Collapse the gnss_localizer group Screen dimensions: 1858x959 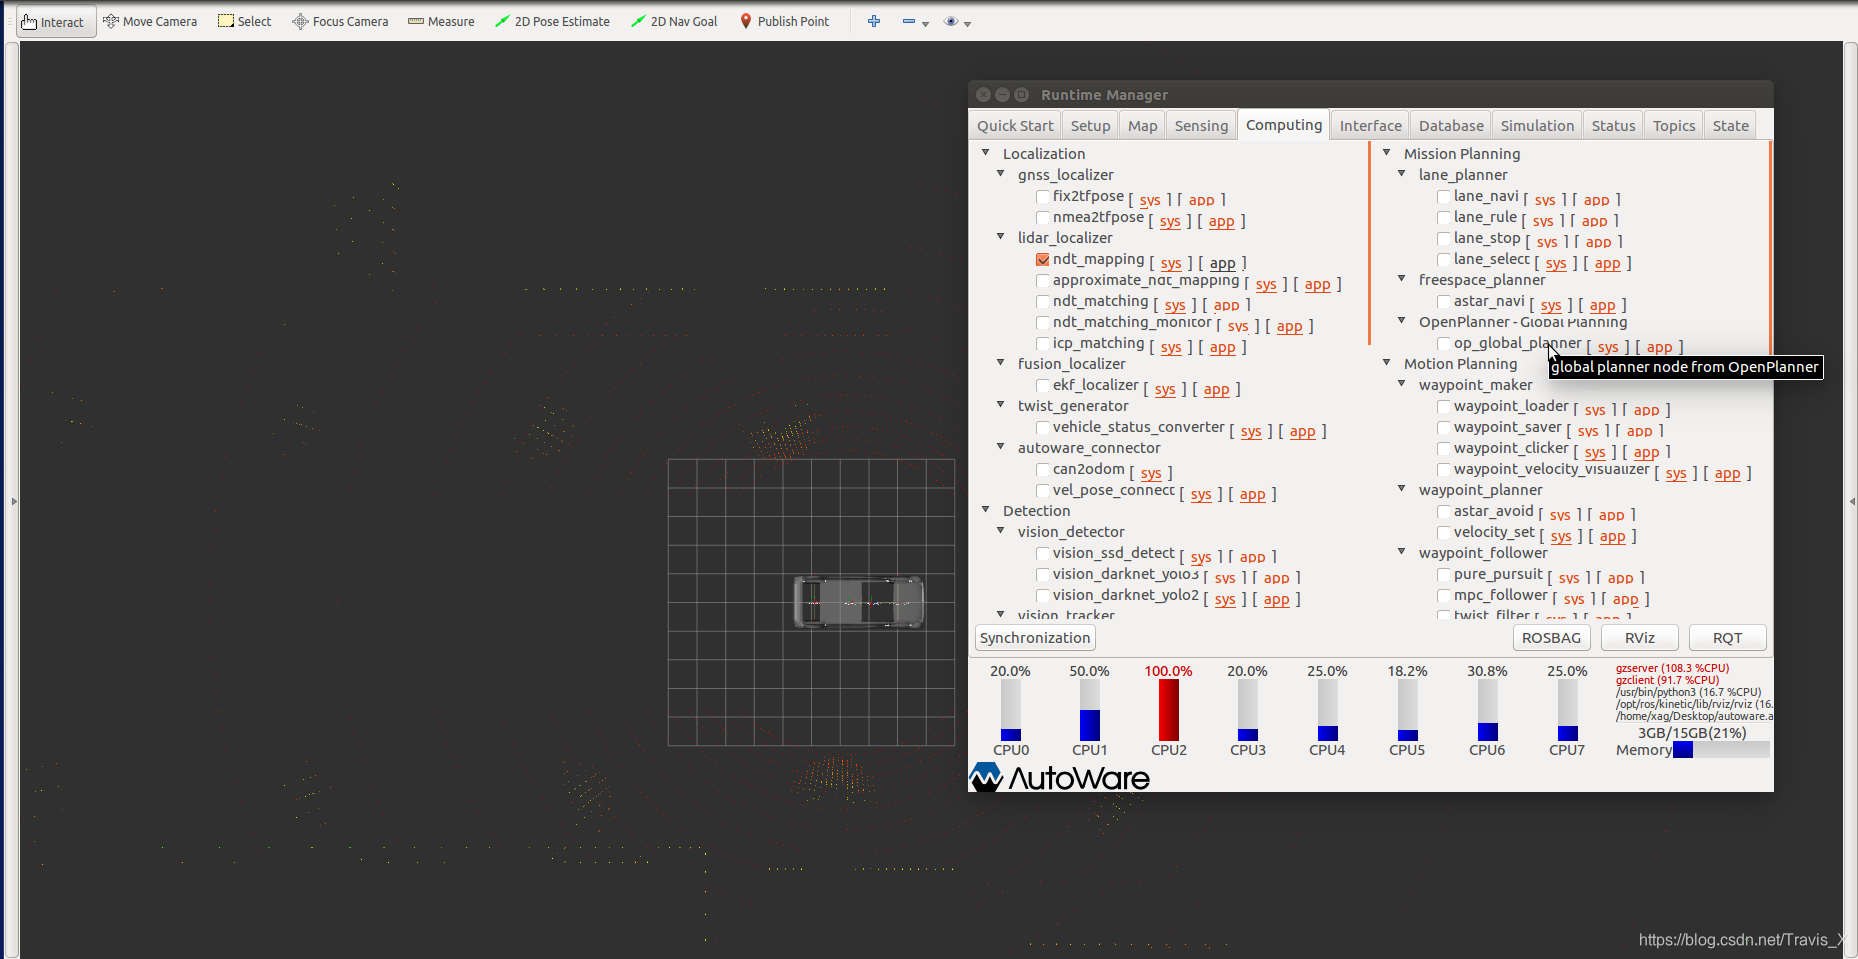(x=1000, y=174)
